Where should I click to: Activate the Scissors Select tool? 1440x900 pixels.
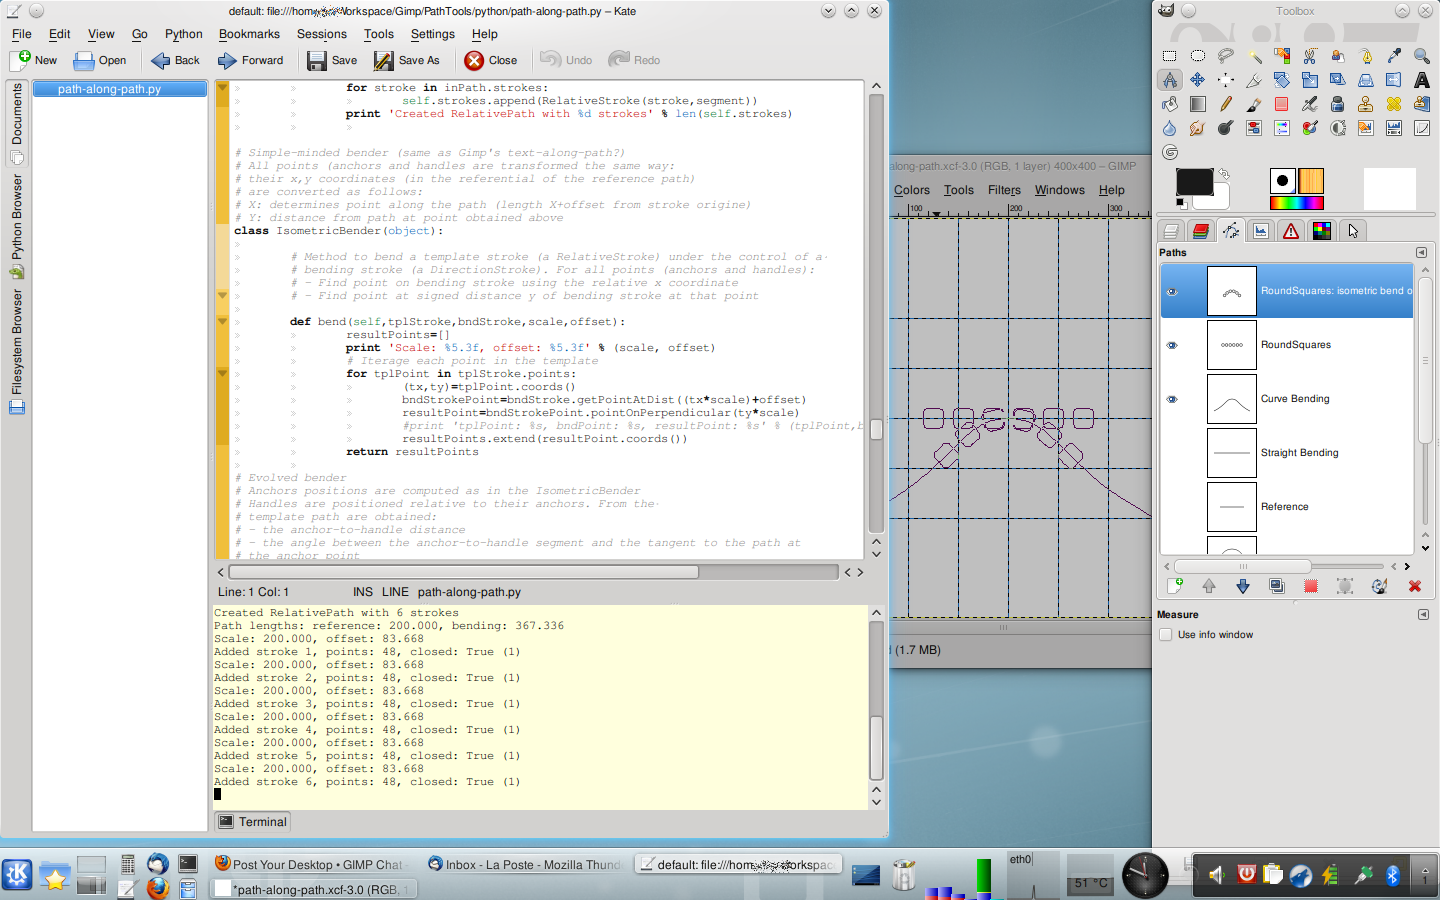1310,56
